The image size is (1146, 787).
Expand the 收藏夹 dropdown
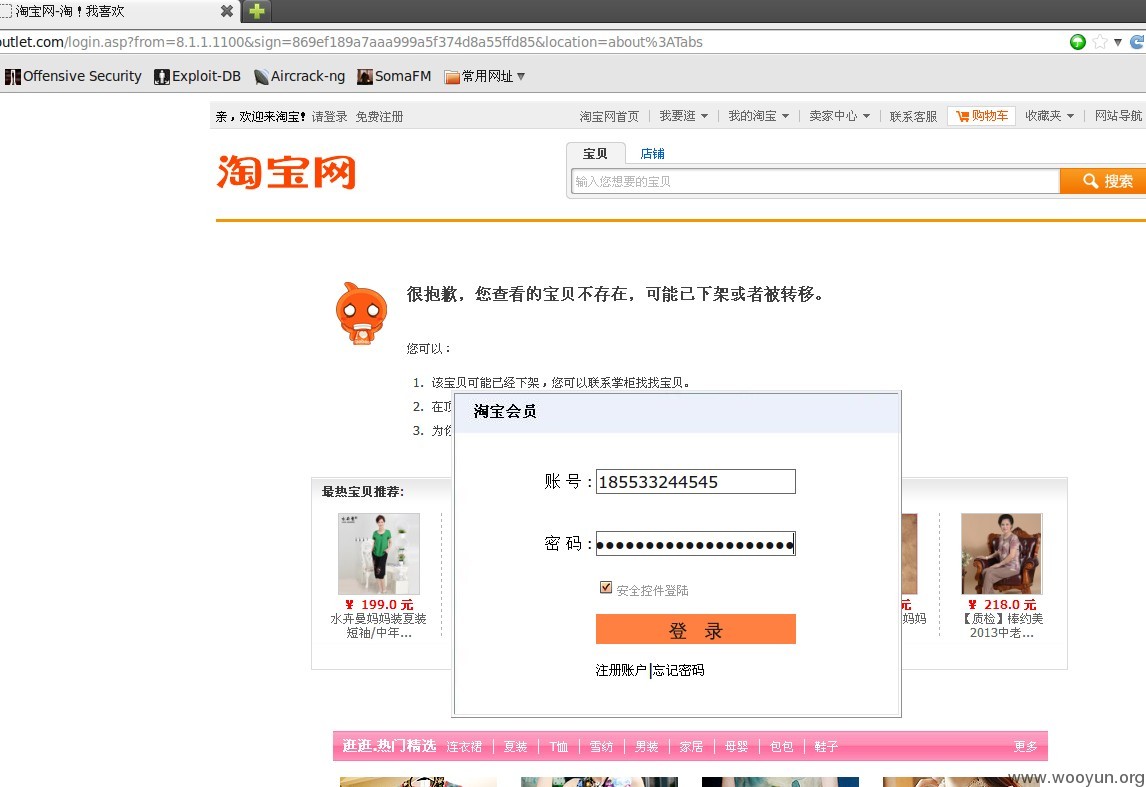click(x=1050, y=115)
